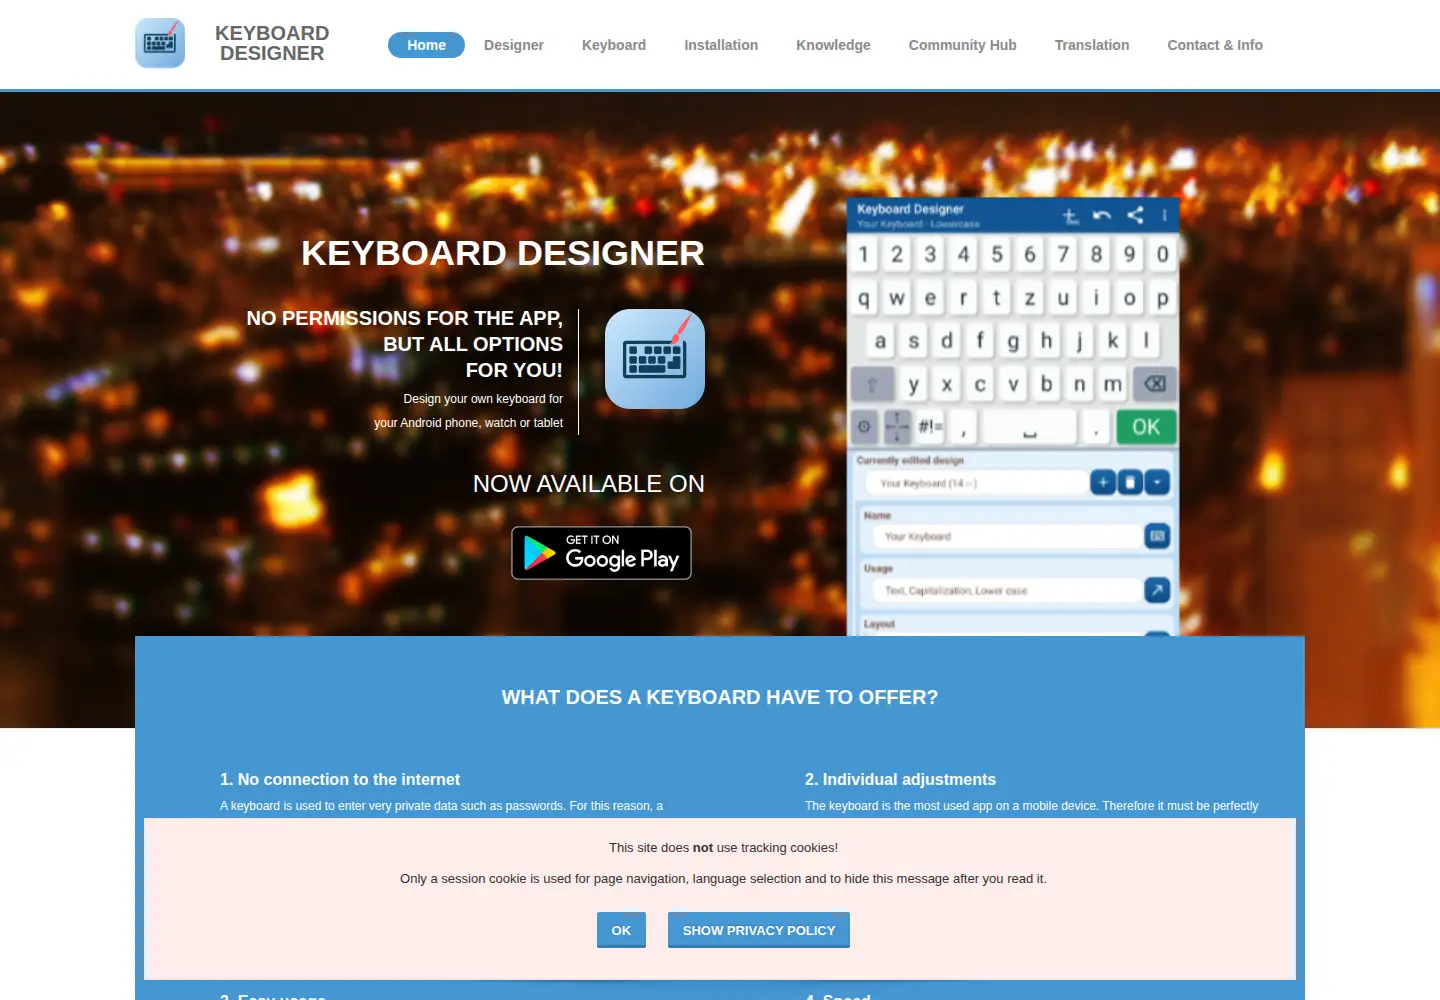Click the three-dot overflow icon in app screenshot

pyautogui.click(x=1164, y=215)
